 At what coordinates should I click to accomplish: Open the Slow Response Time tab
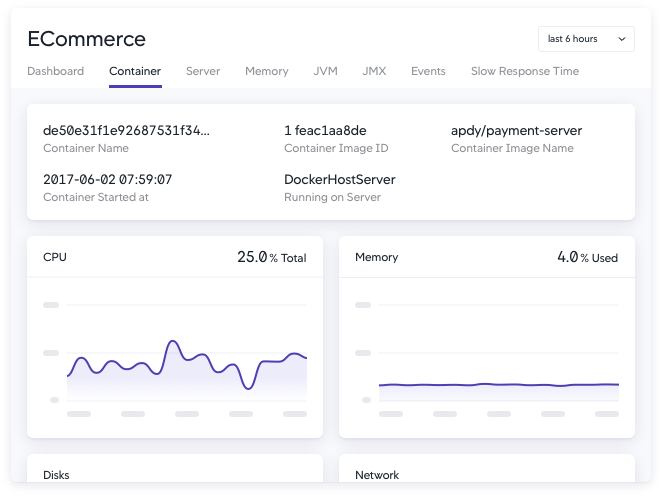(x=524, y=71)
